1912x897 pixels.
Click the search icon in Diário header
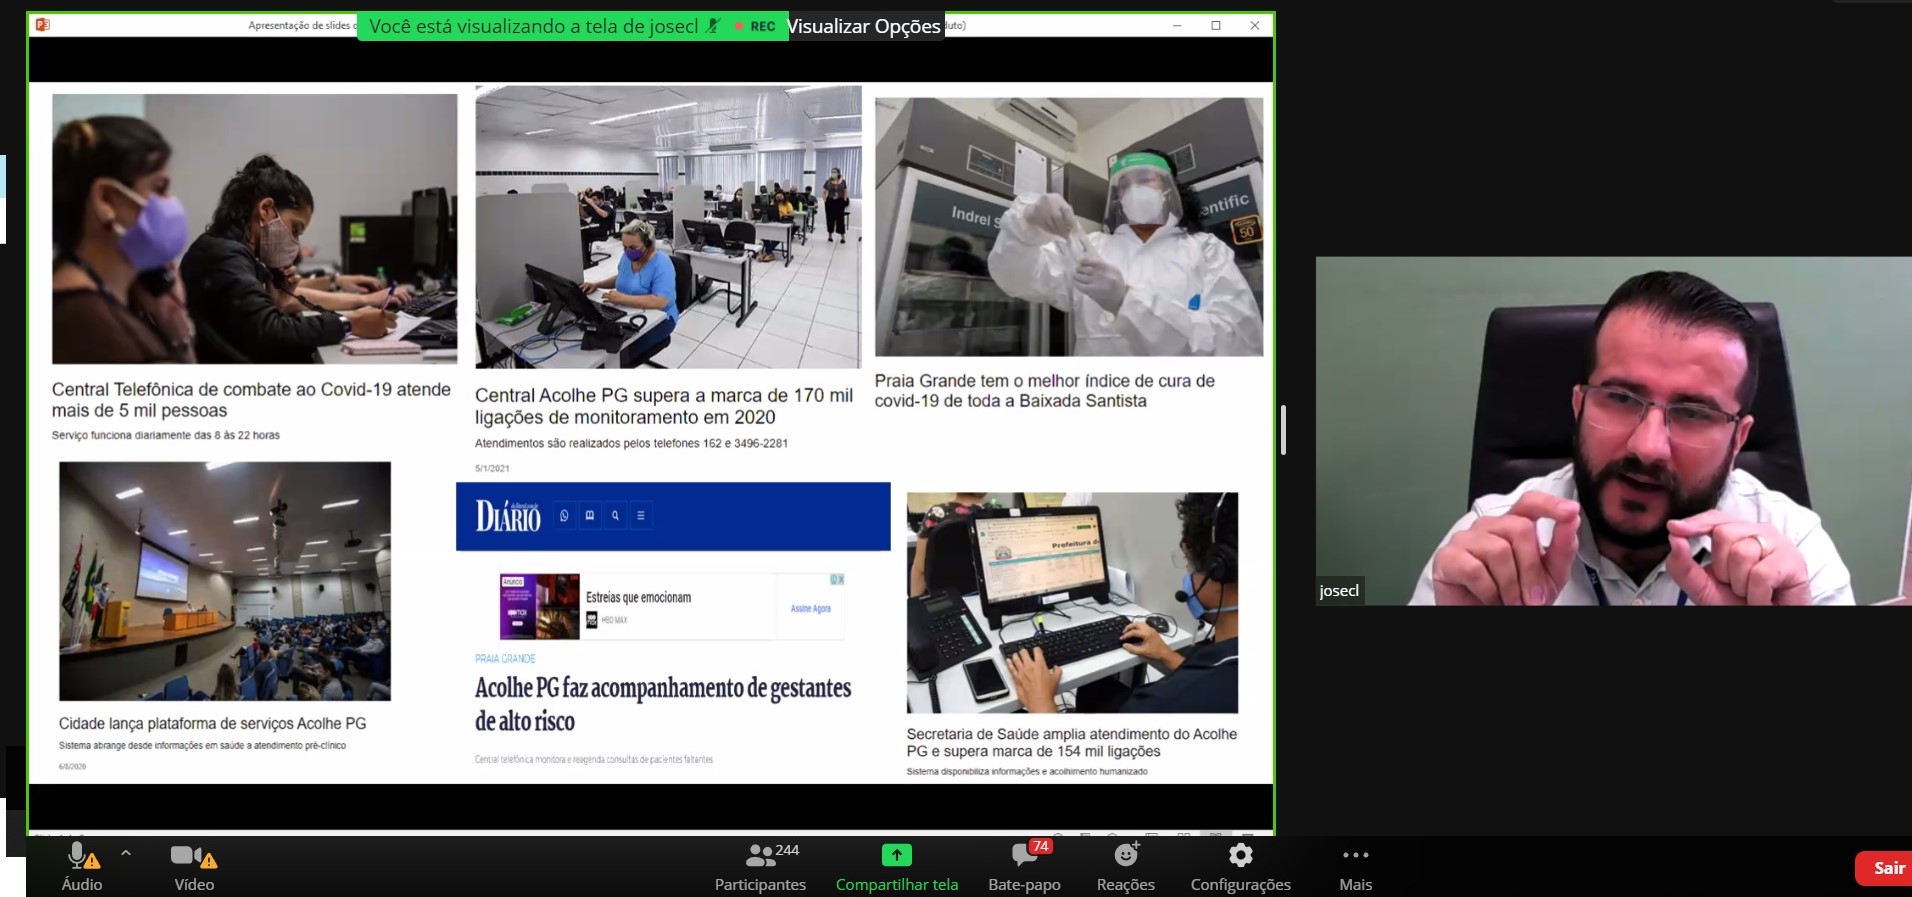click(615, 516)
